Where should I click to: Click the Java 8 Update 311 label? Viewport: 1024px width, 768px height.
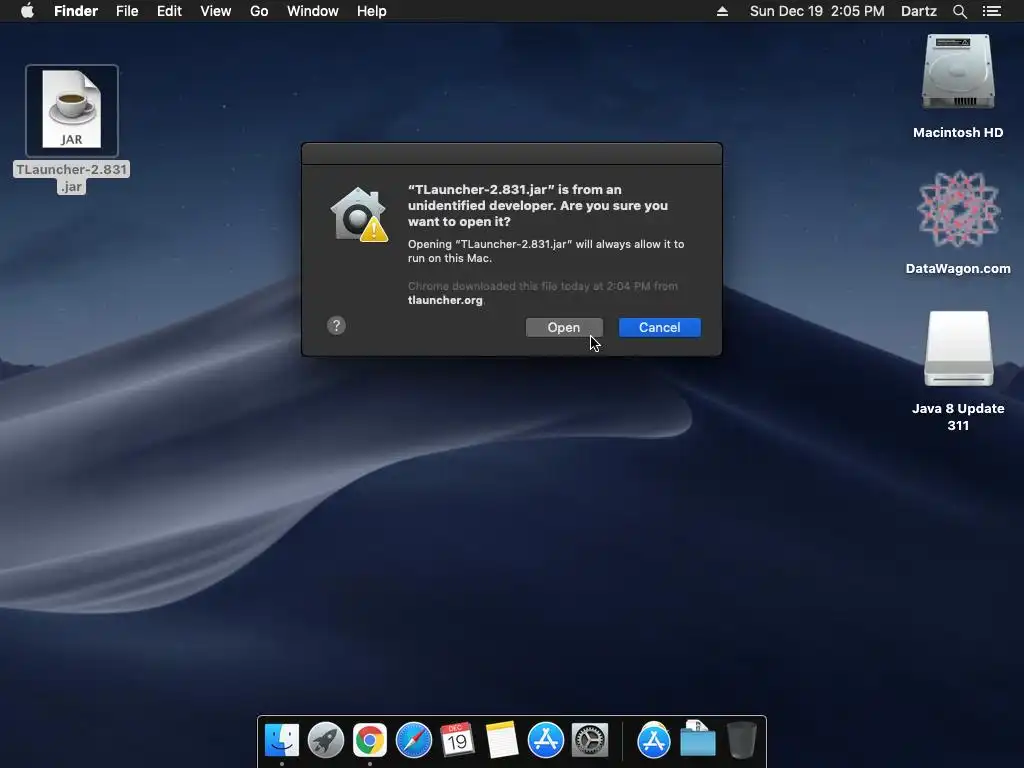click(958, 417)
